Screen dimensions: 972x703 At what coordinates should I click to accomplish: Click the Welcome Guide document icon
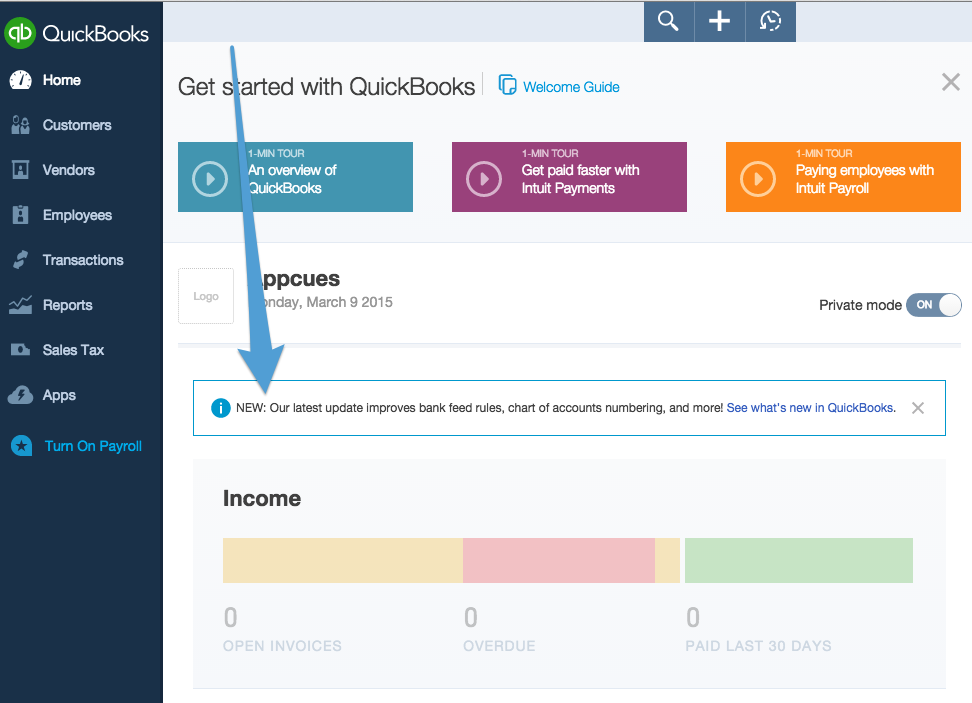coord(507,84)
